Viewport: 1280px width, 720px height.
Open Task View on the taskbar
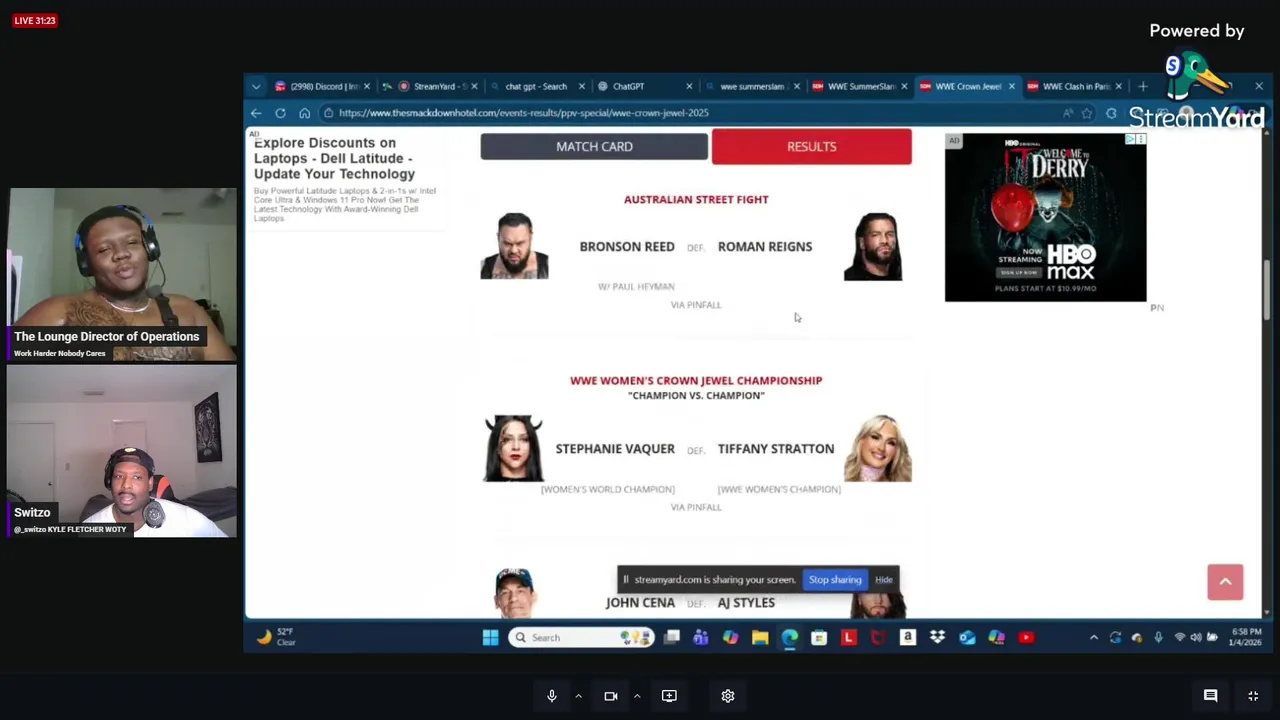click(672, 638)
